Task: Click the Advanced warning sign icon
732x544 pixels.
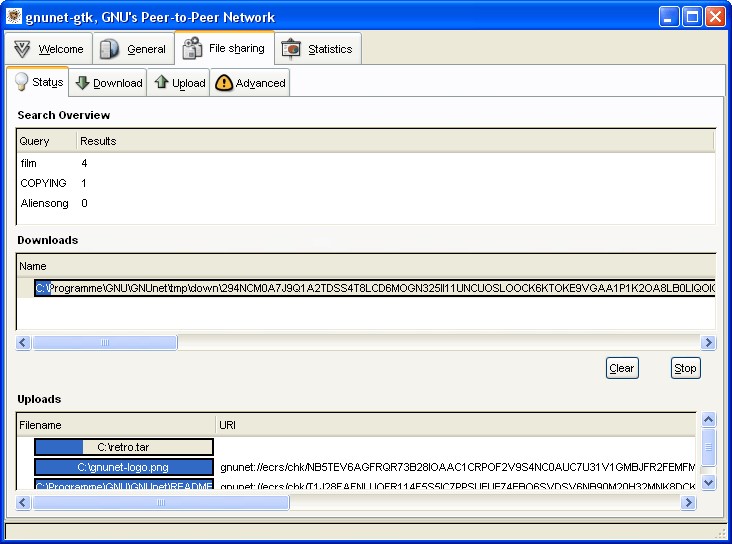Action: pos(224,83)
